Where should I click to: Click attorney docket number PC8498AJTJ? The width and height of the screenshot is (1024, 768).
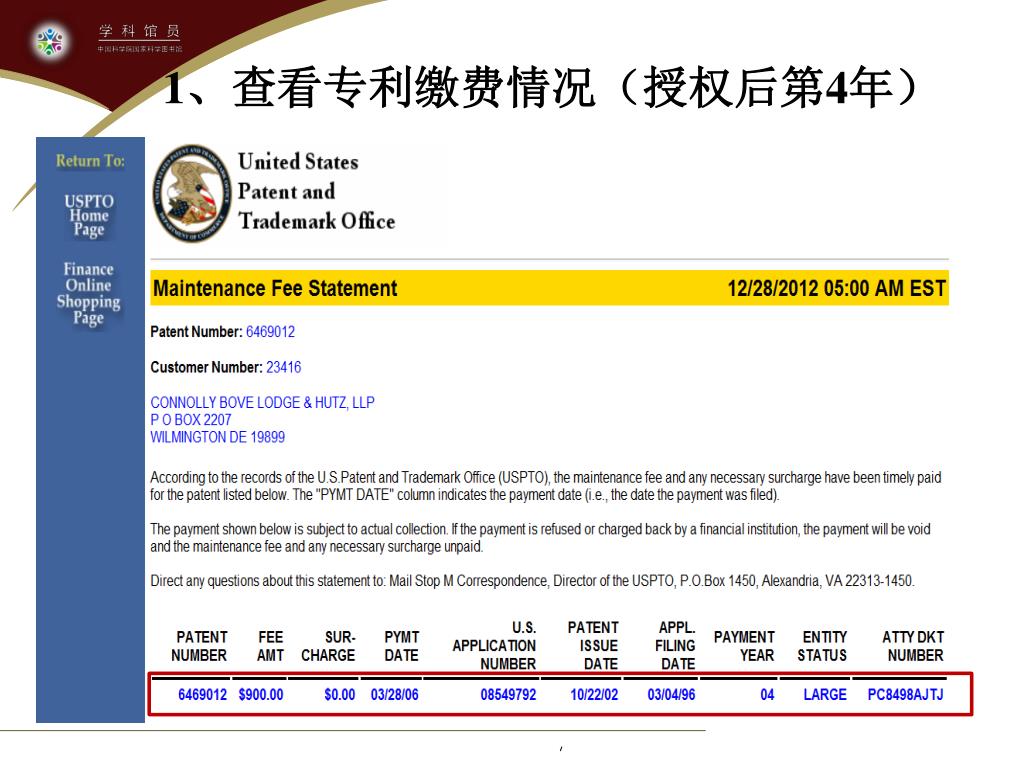point(905,695)
